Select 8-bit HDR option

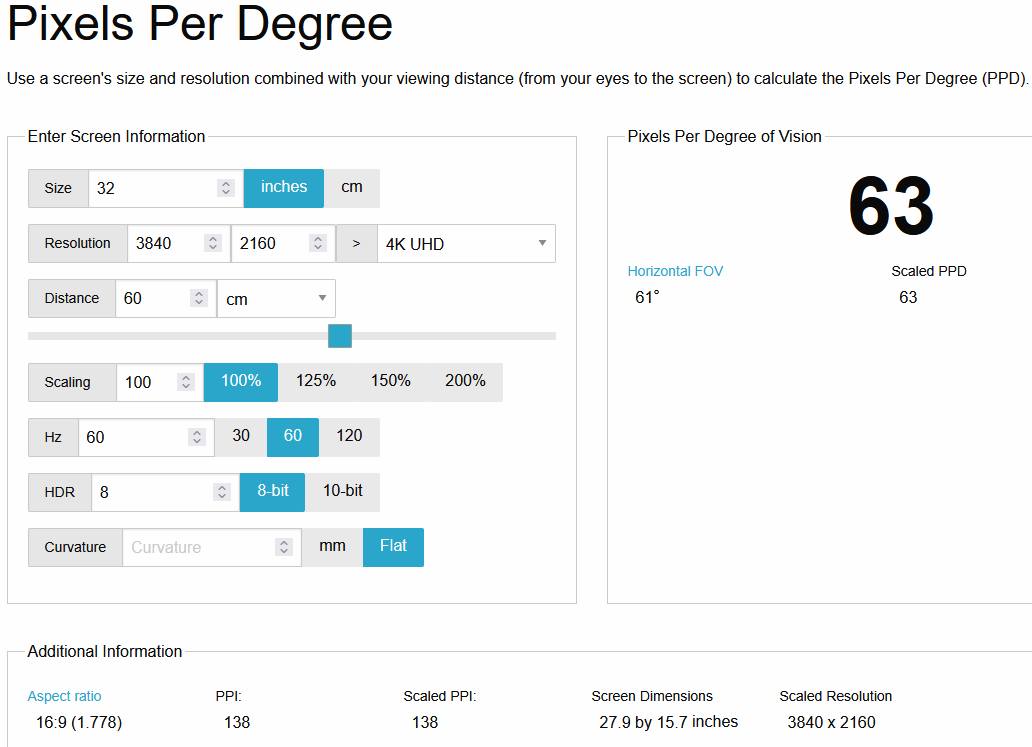click(x=272, y=492)
